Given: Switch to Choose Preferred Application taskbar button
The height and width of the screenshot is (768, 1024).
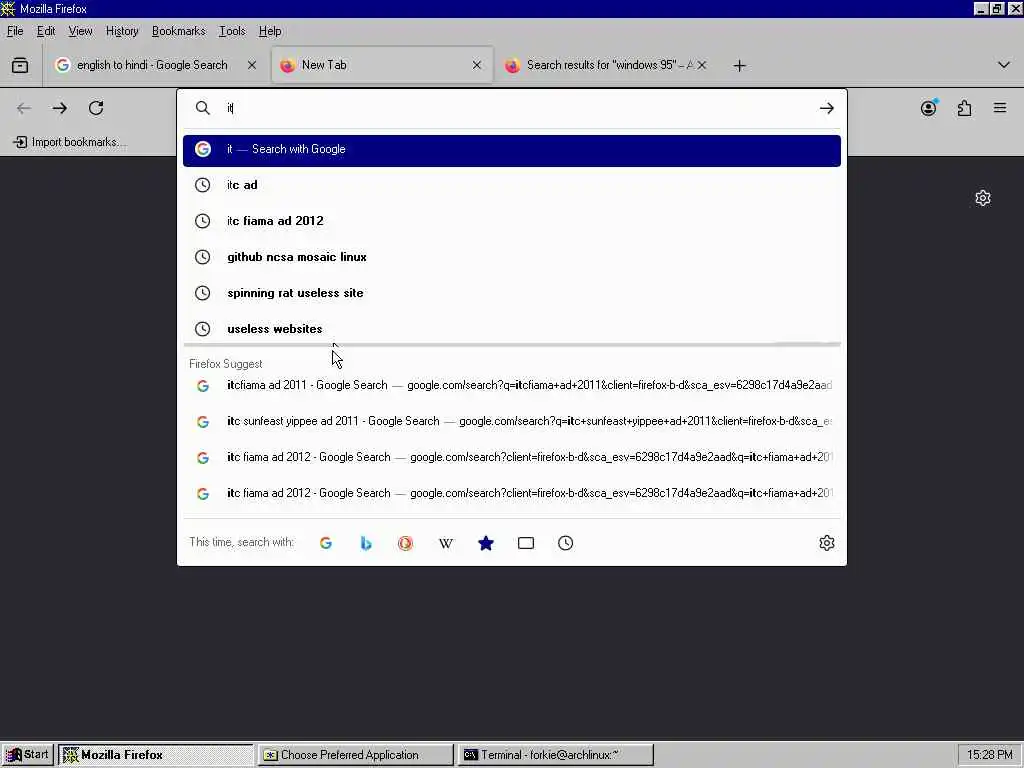Looking at the screenshot, I should (x=355, y=755).
